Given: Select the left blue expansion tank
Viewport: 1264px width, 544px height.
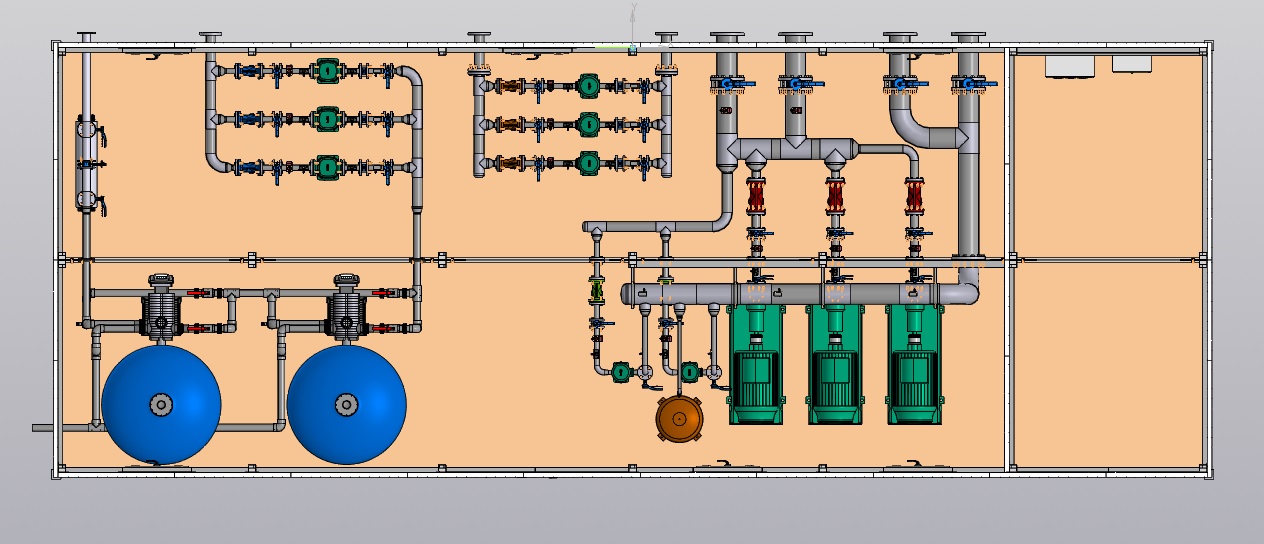Looking at the screenshot, I should (160, 404).
